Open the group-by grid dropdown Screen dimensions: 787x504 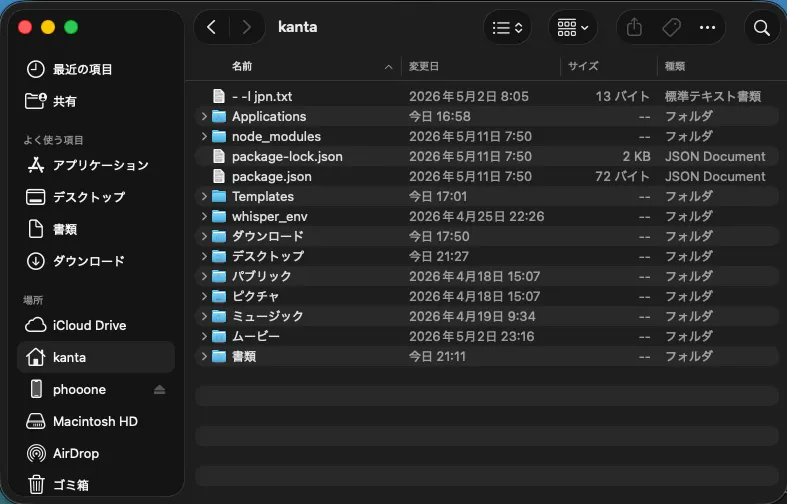coord(573,28)
